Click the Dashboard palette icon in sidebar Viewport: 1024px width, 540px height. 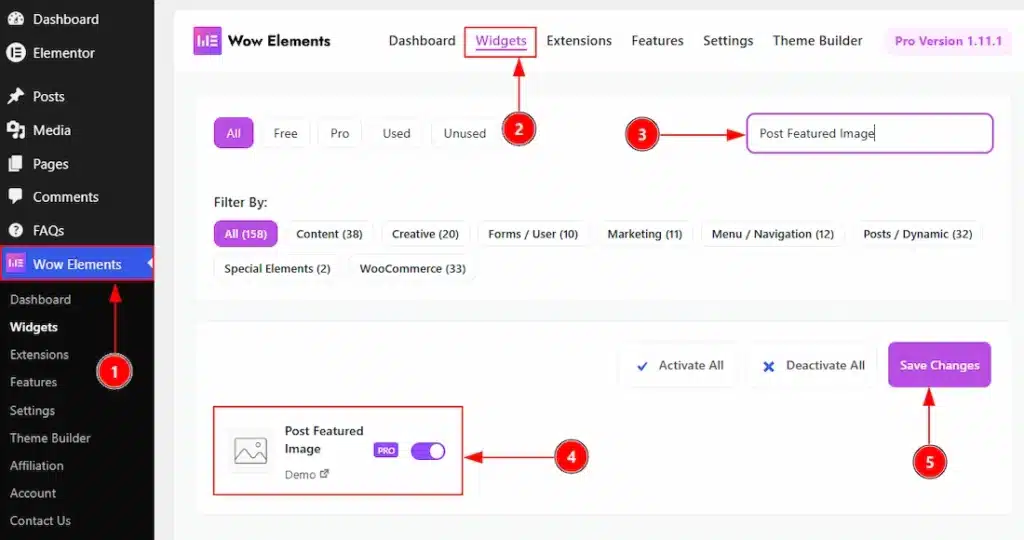click(16, 19)
